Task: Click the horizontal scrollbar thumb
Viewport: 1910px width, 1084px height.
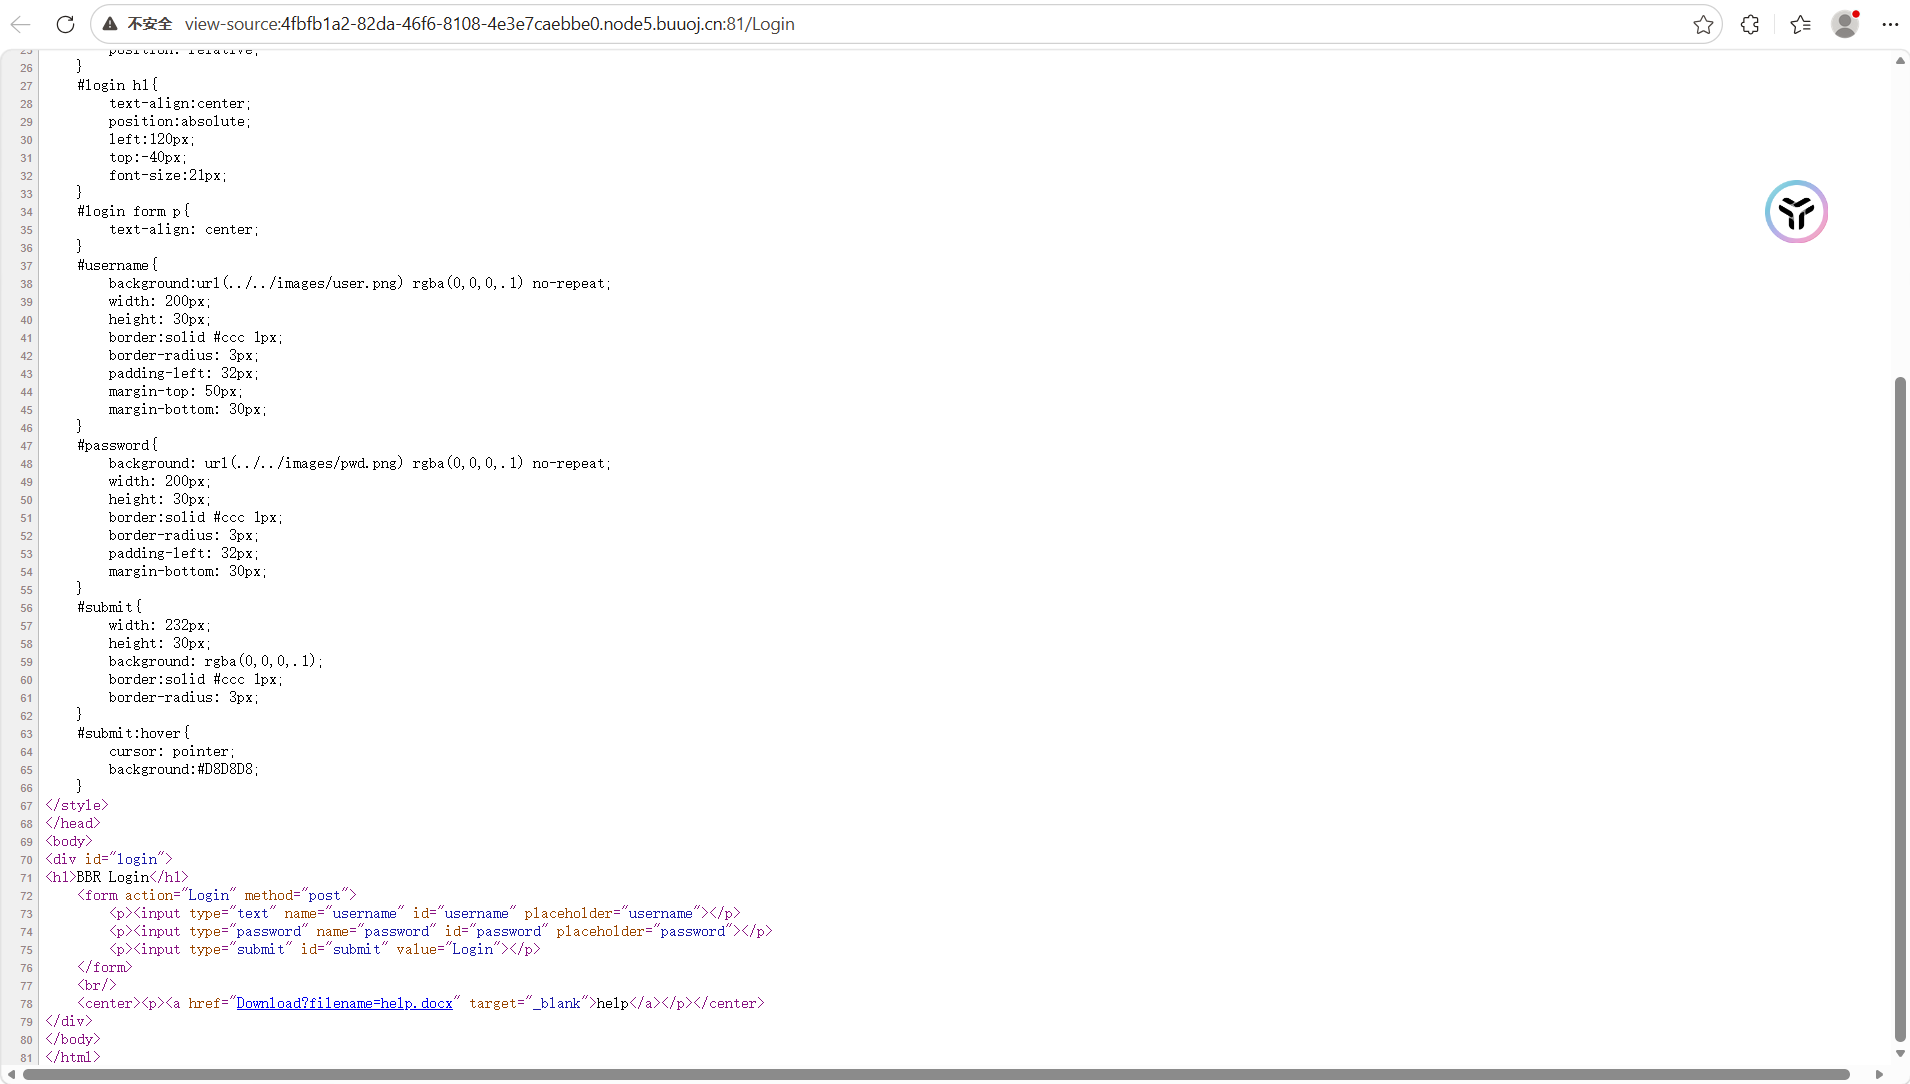Action: pyautogui.click(x=935, y=1075)
